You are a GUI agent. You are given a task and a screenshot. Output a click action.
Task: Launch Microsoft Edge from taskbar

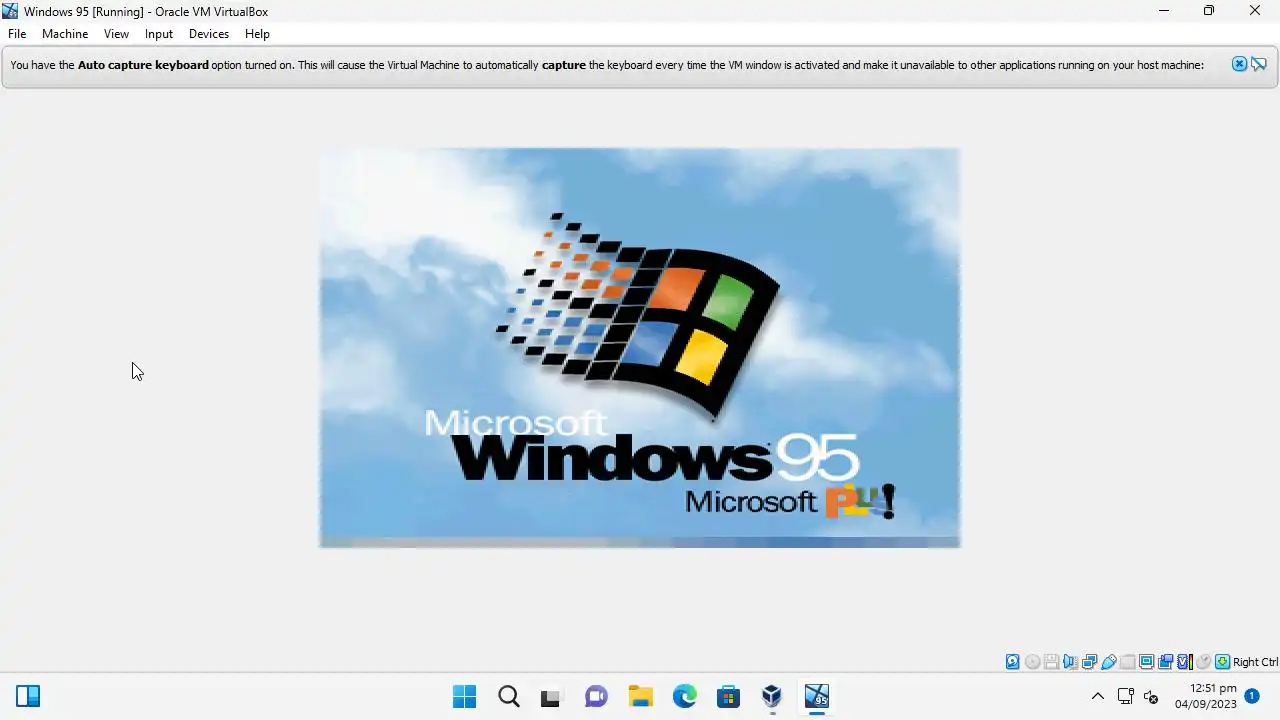(x=684, y=696)
